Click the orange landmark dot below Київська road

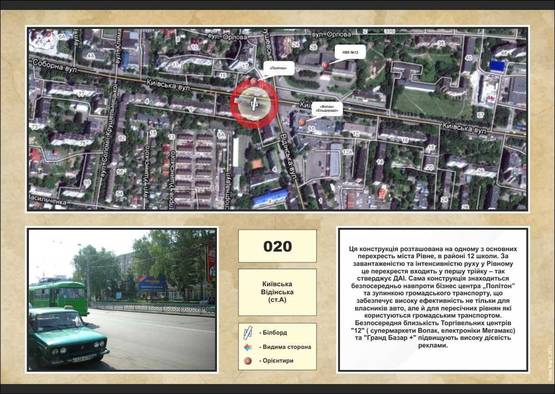pos(302,122)
